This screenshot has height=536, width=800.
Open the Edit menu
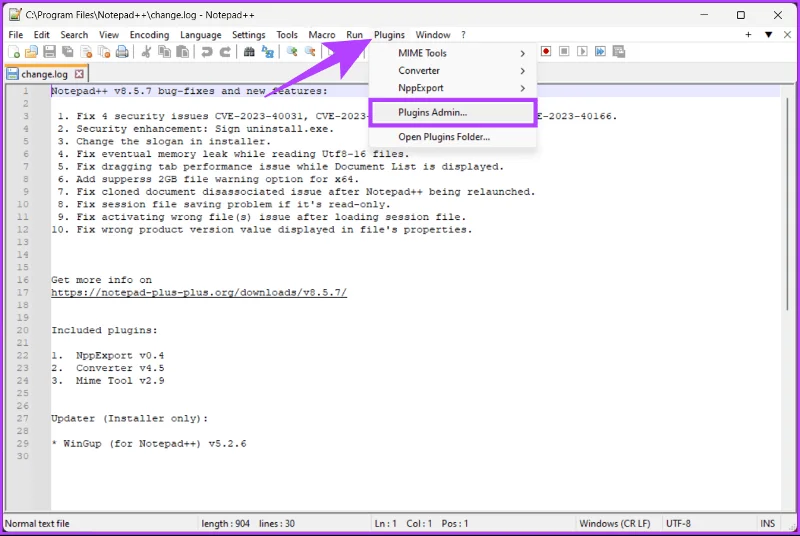pos(42,35)
